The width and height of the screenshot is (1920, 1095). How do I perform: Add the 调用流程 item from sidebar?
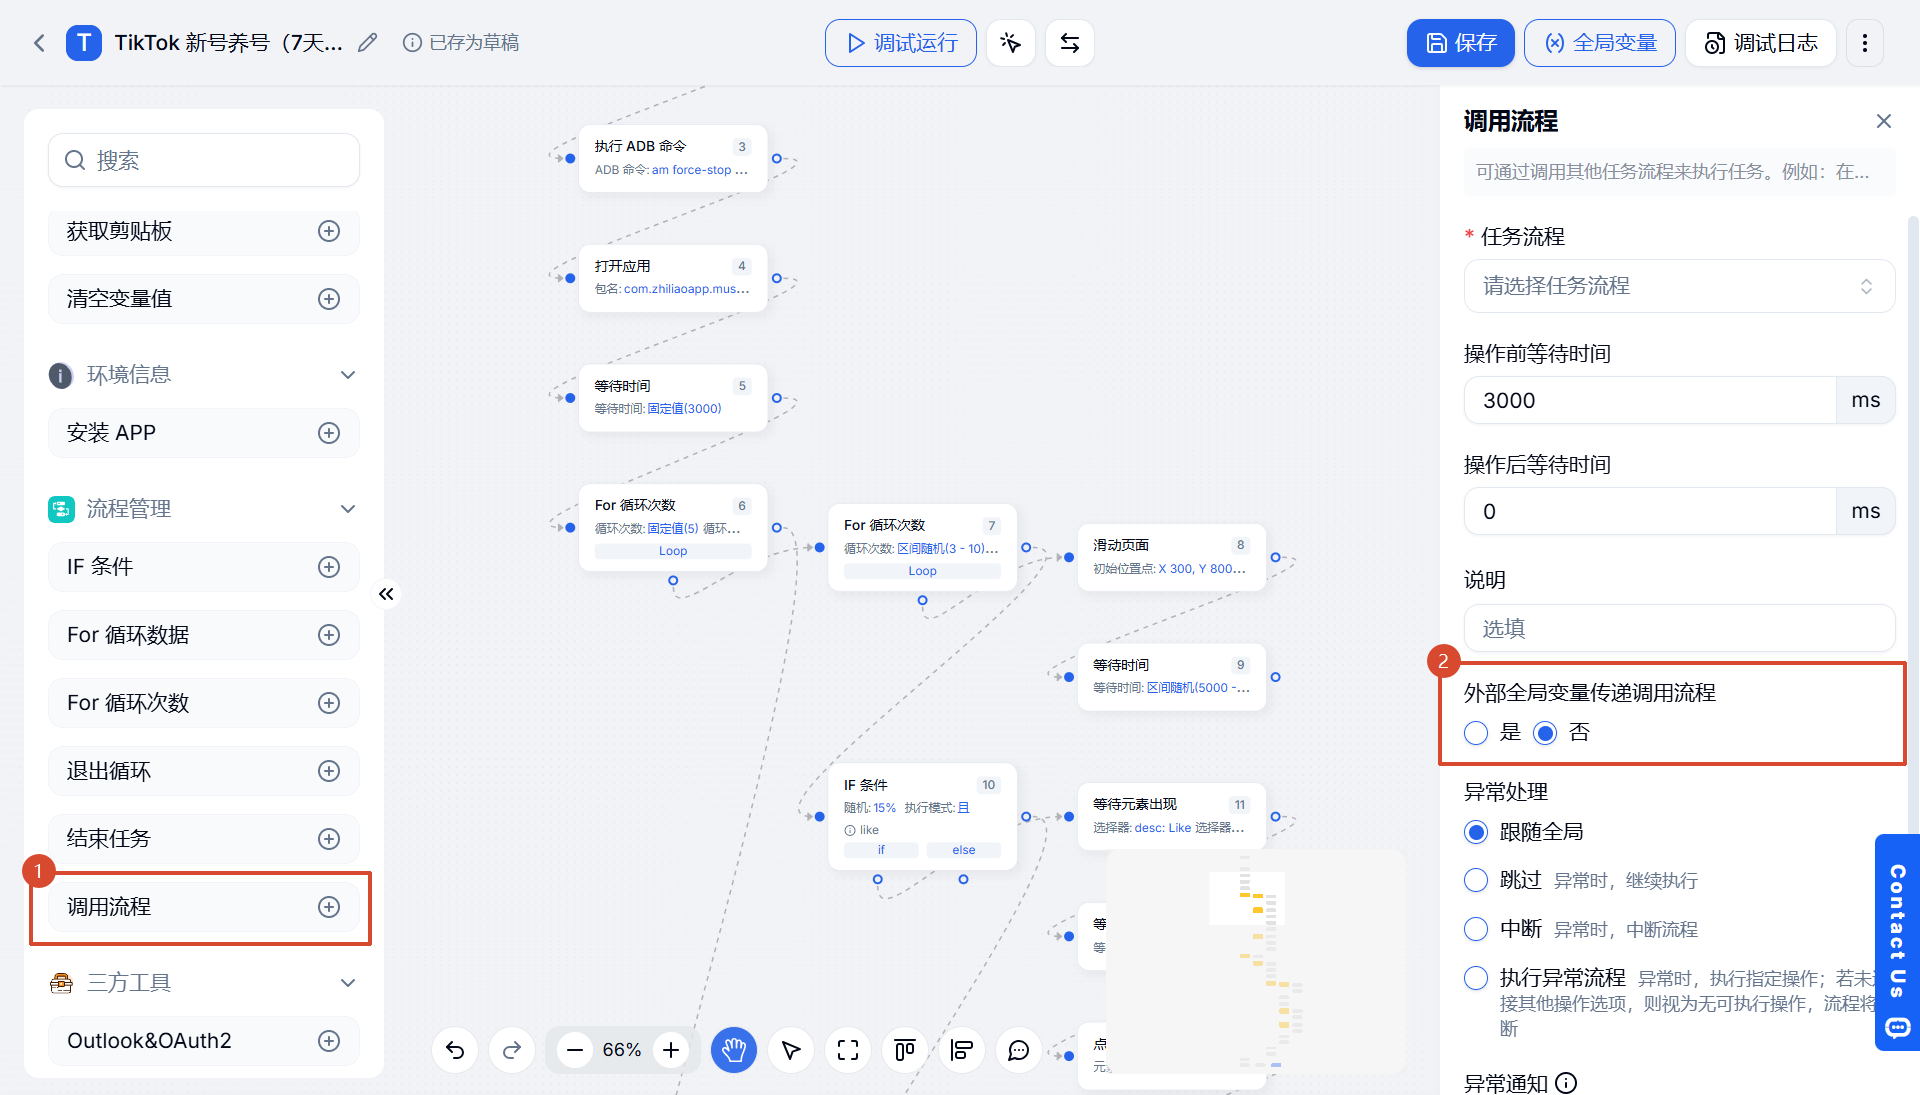[329, 907]
